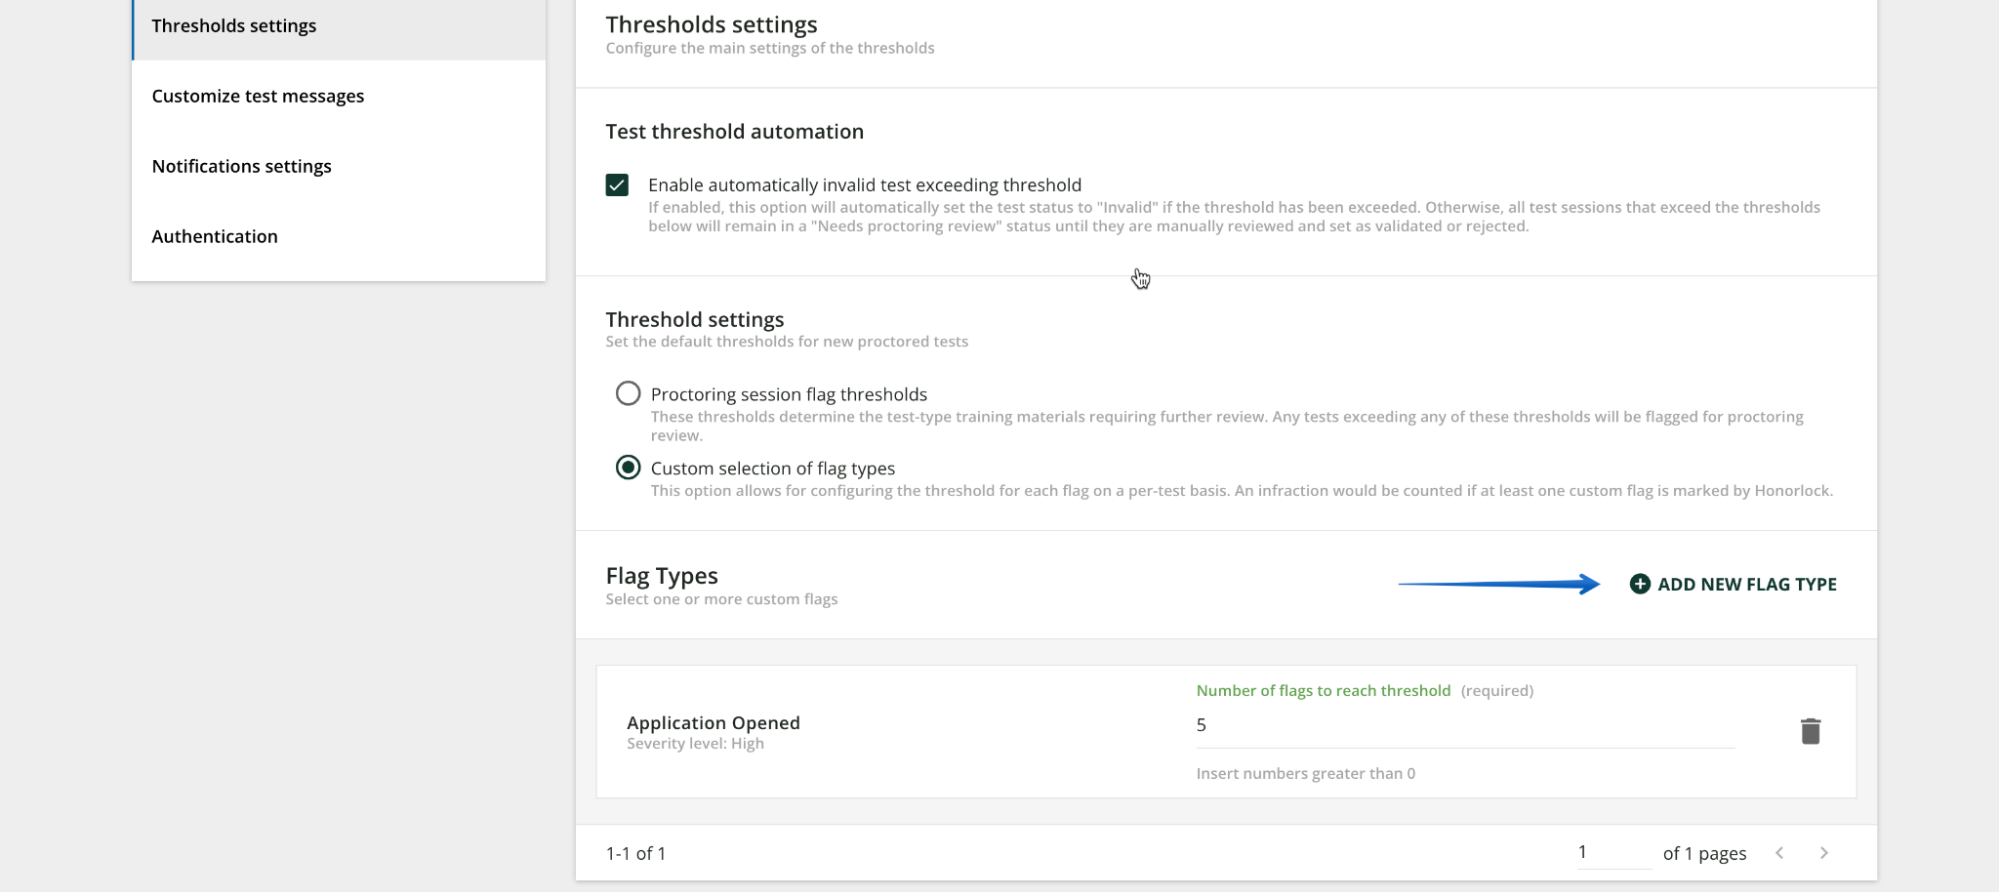This screenshot has height=893, width=1999.
Task: Click the Severity level: High text
Action: [695, 744]
